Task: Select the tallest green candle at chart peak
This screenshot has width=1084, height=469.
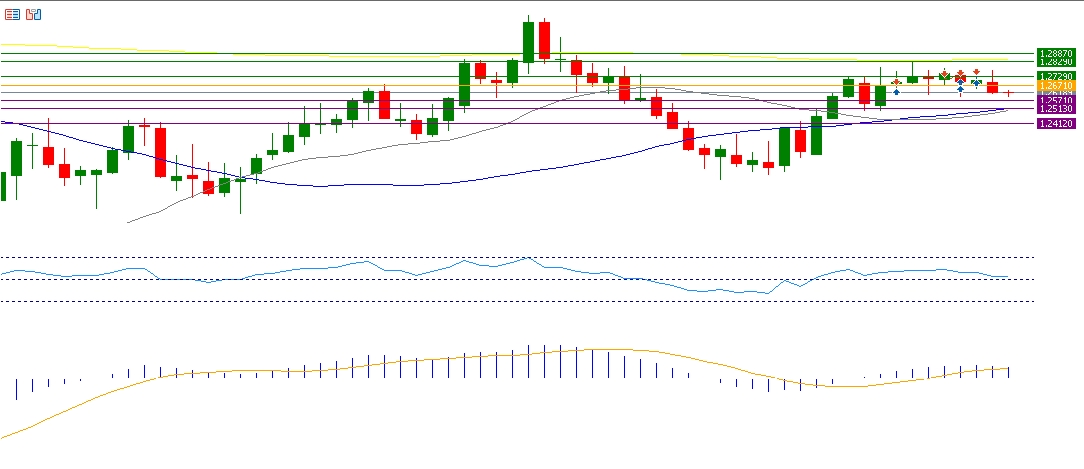Action: coord(528,42)
